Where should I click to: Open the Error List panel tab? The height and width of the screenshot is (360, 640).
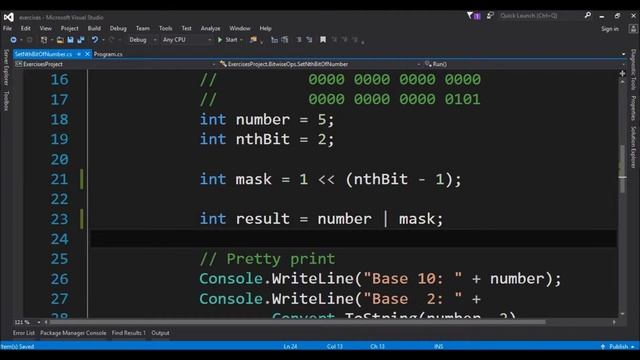point(24,333)
